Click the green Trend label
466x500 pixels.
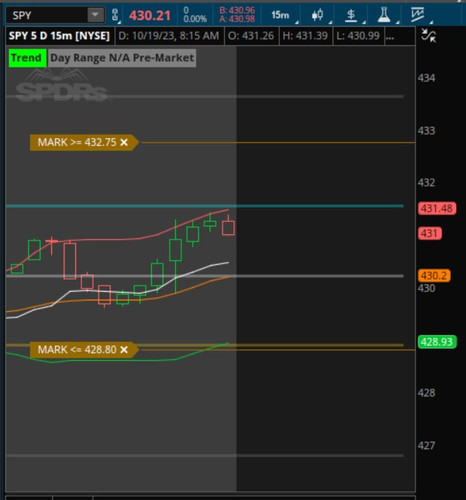point(27,58)
